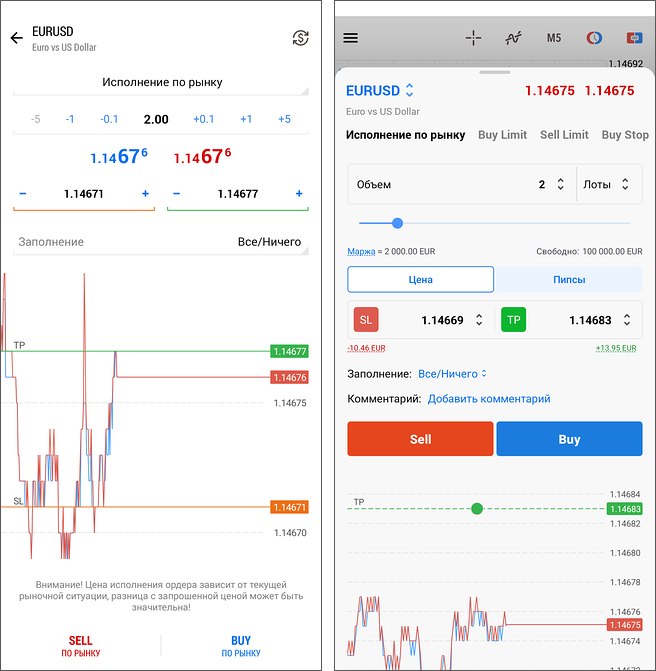Select the Исполнение по рынку tab
The image size is (656, 671).
(405, 135)
